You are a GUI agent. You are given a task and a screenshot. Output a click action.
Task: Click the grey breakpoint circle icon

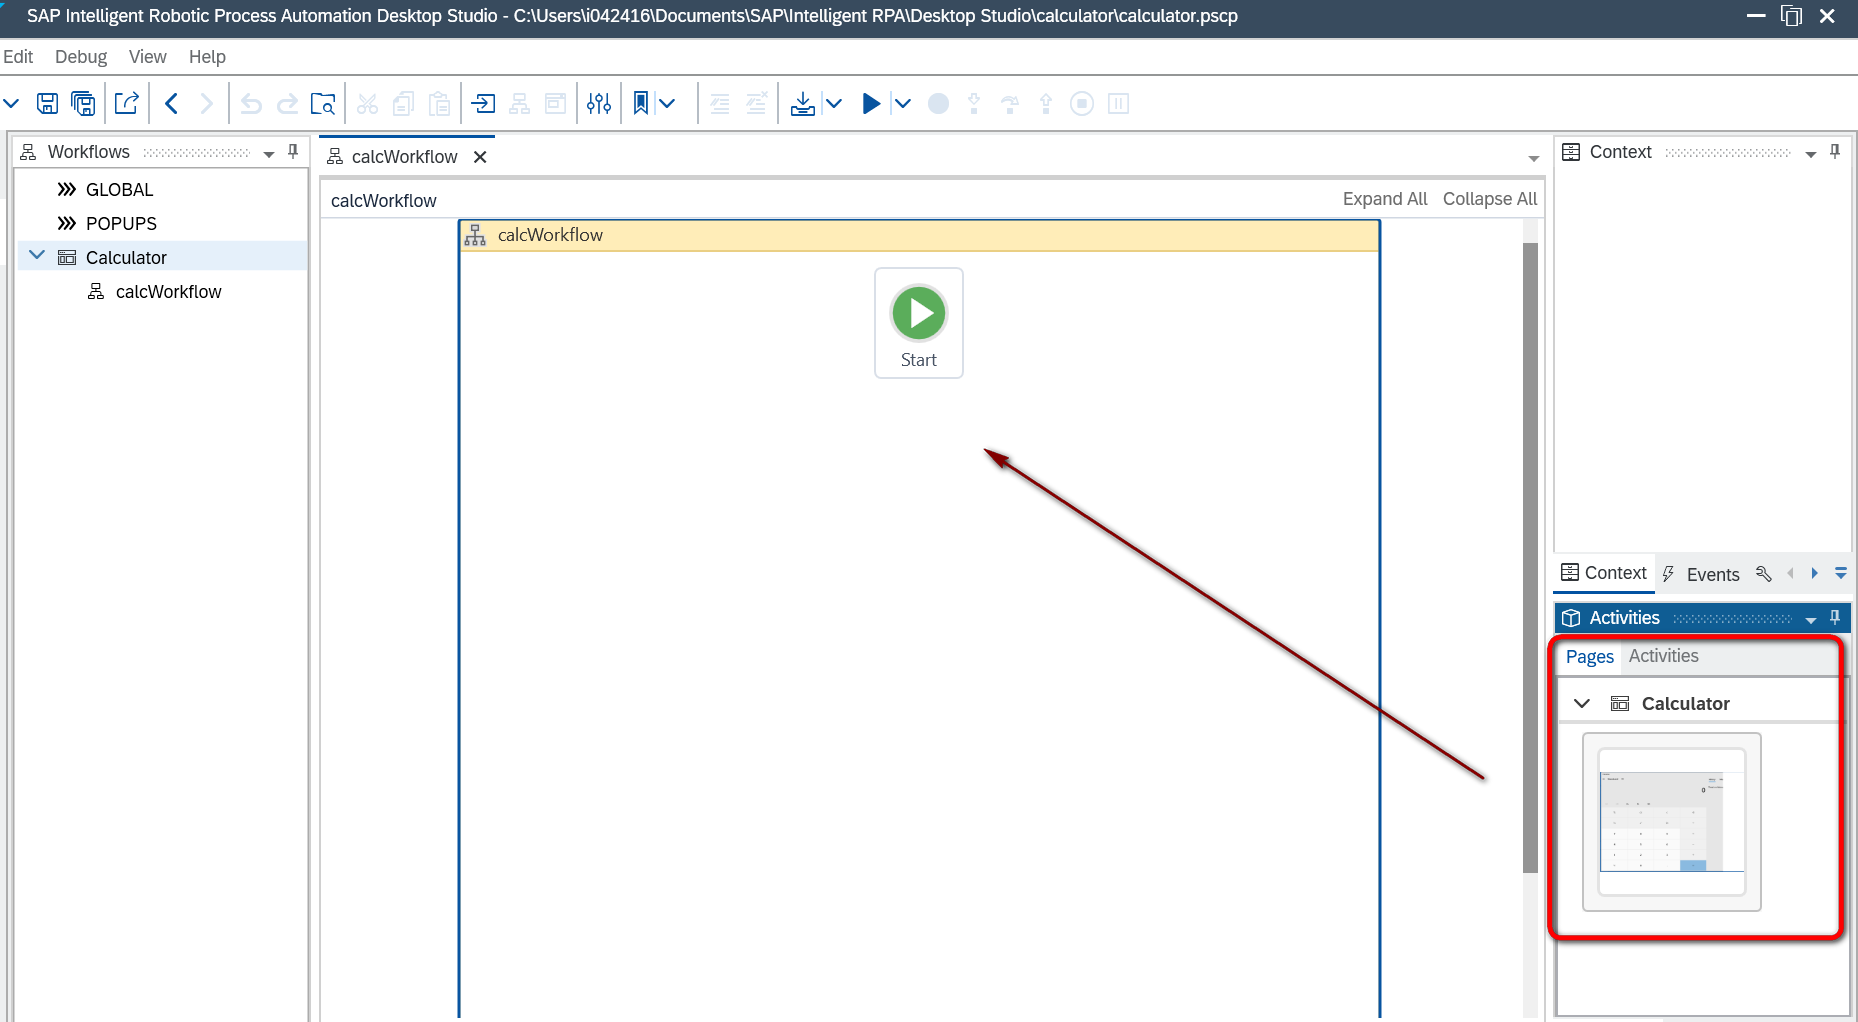coord(938,103)
